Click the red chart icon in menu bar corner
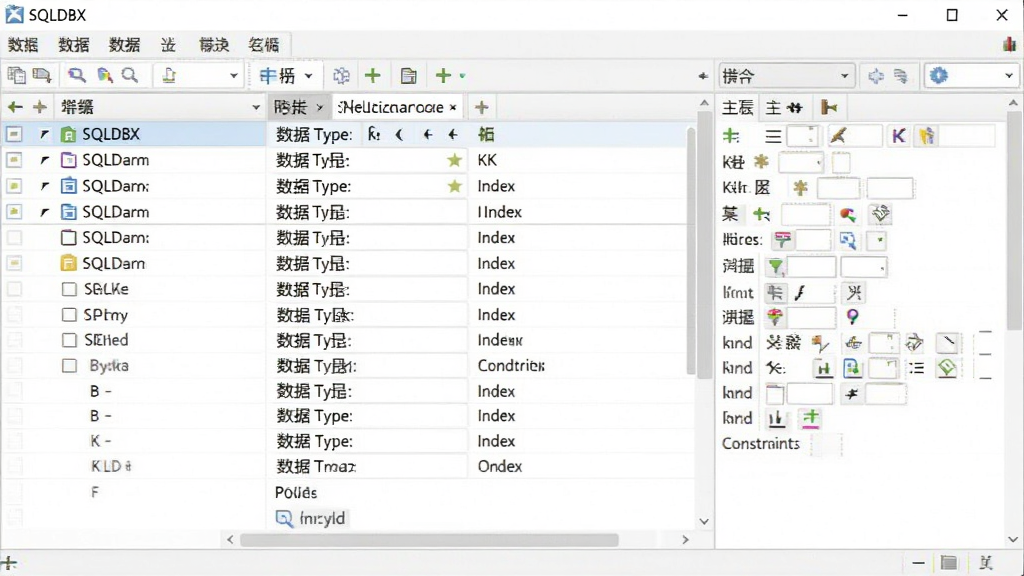 click(1009, 44)
